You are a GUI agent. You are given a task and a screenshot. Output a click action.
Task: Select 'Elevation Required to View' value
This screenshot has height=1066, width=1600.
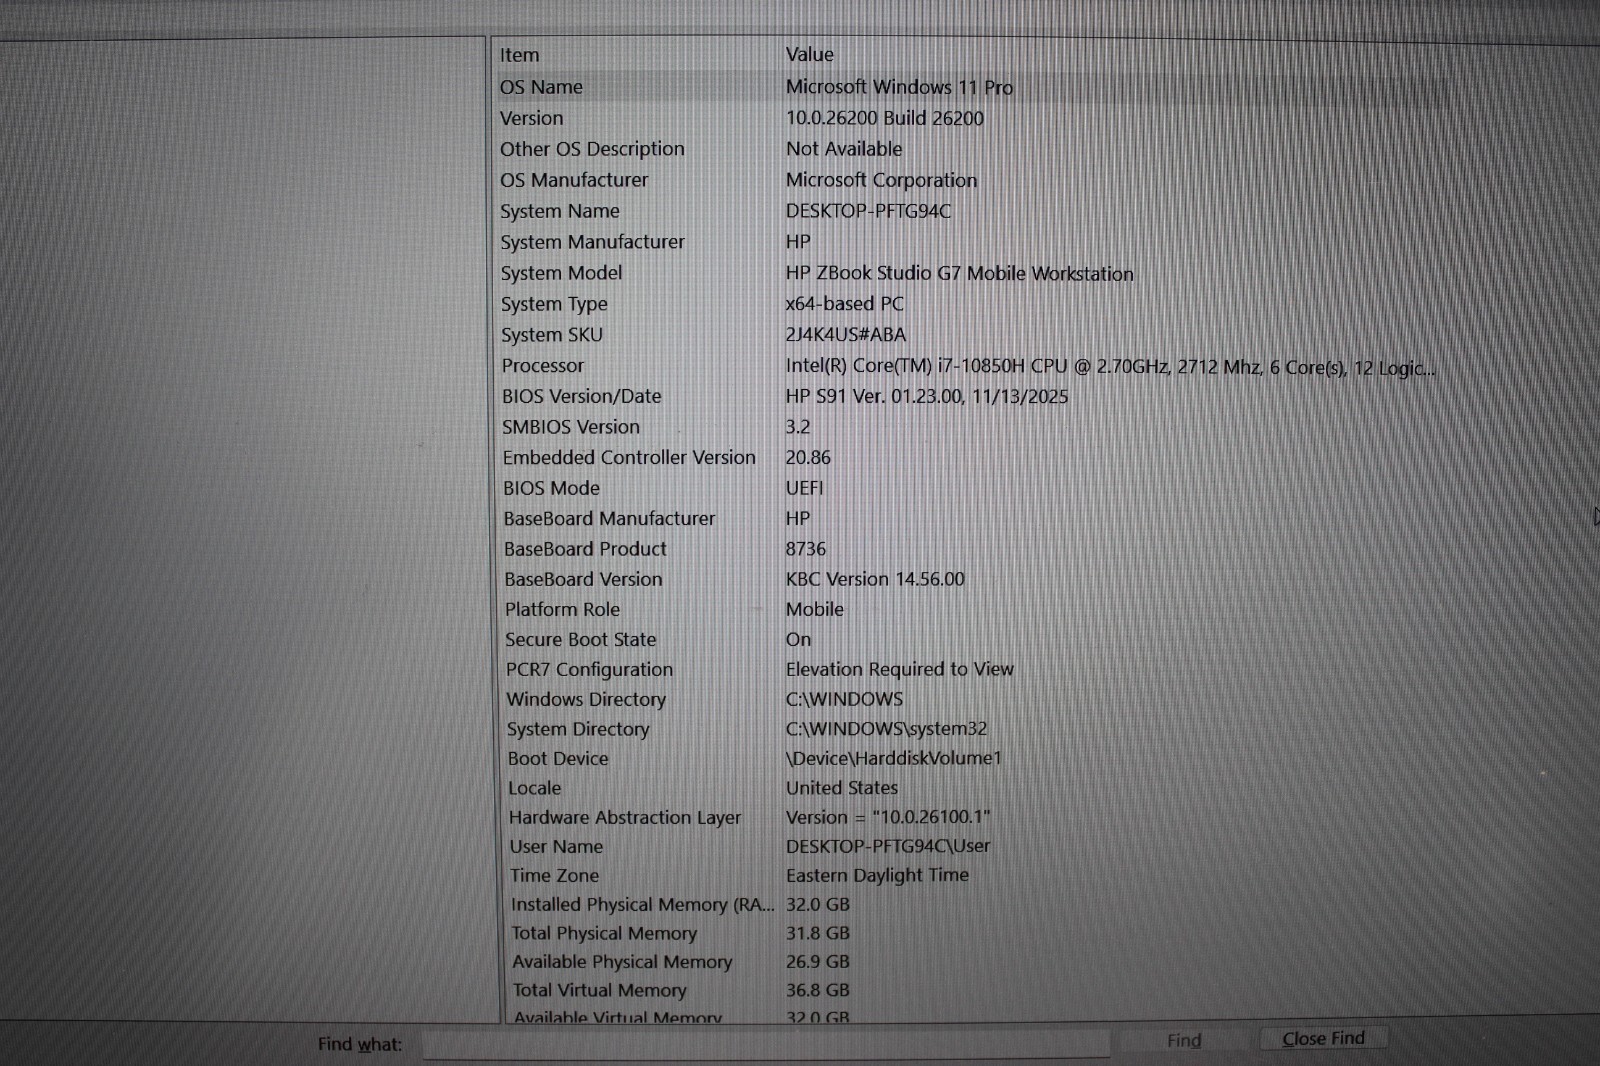tap(899, 669)
